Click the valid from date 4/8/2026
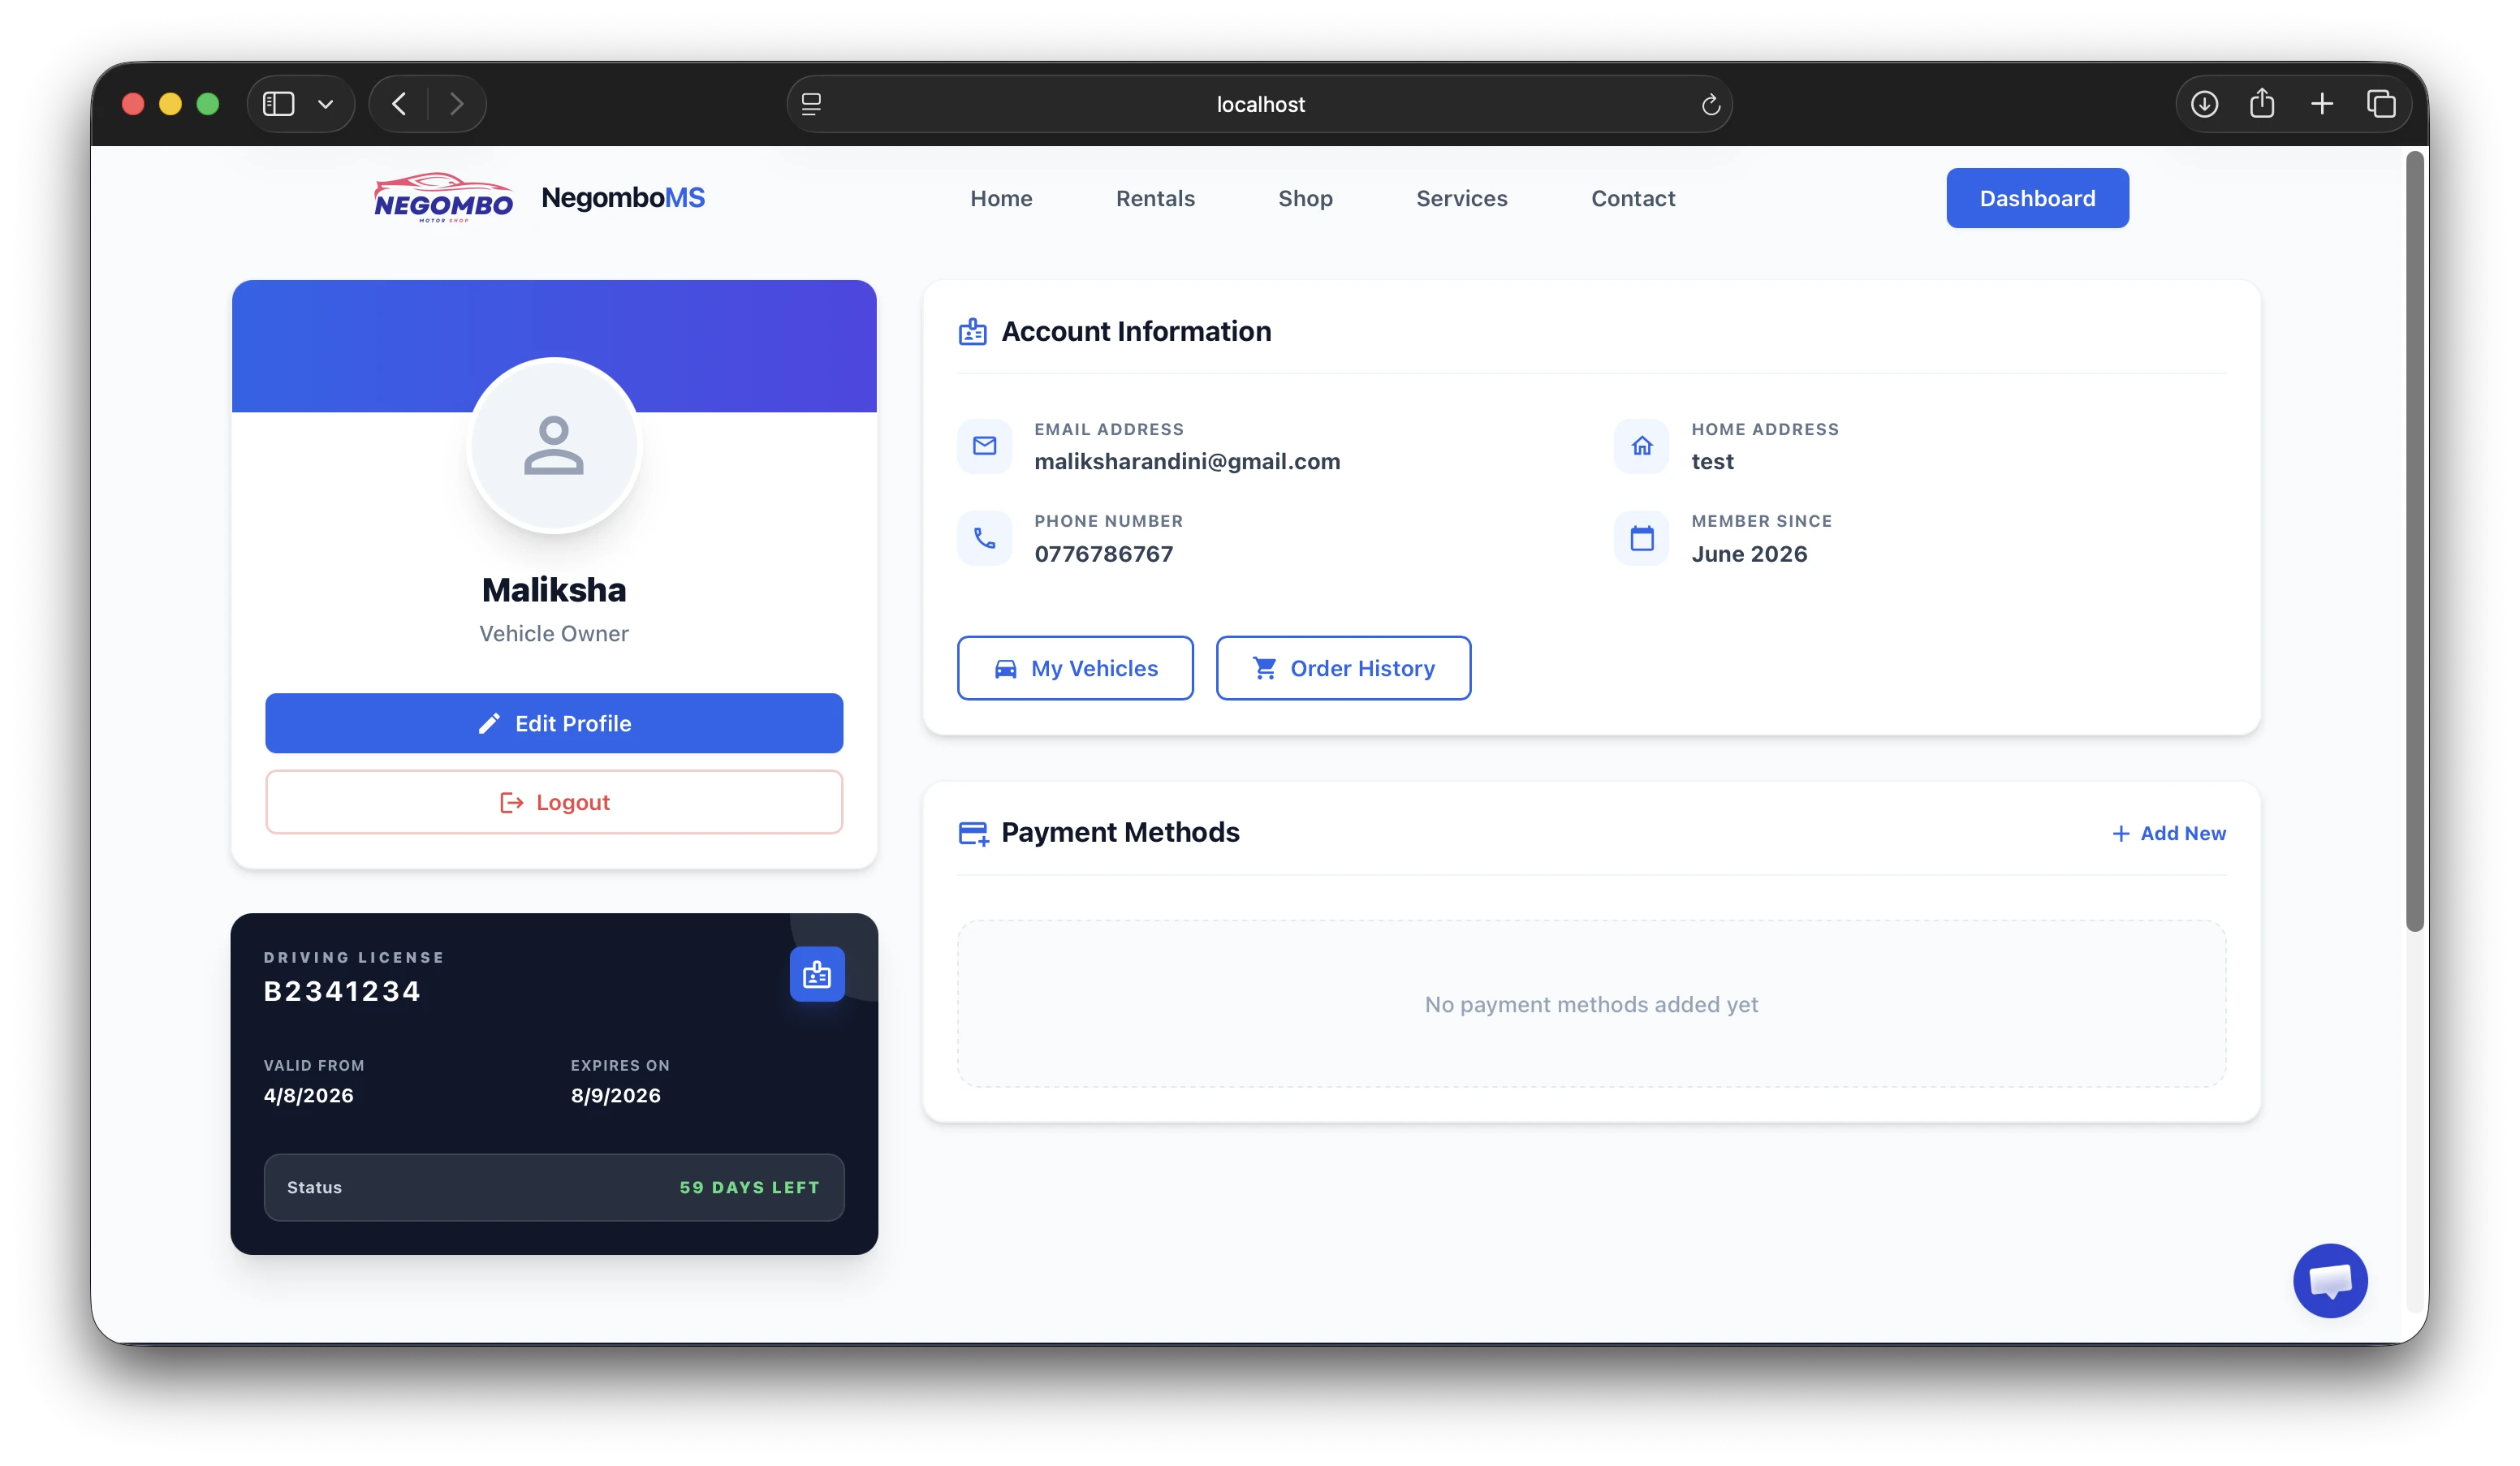 tap(308, 1095)
